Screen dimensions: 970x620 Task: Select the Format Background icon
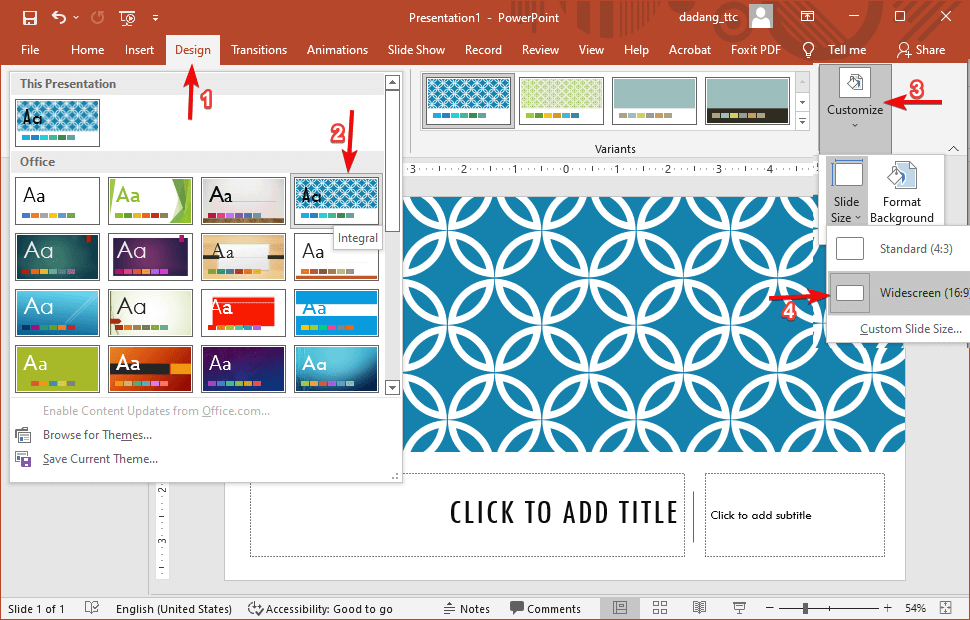901,192
